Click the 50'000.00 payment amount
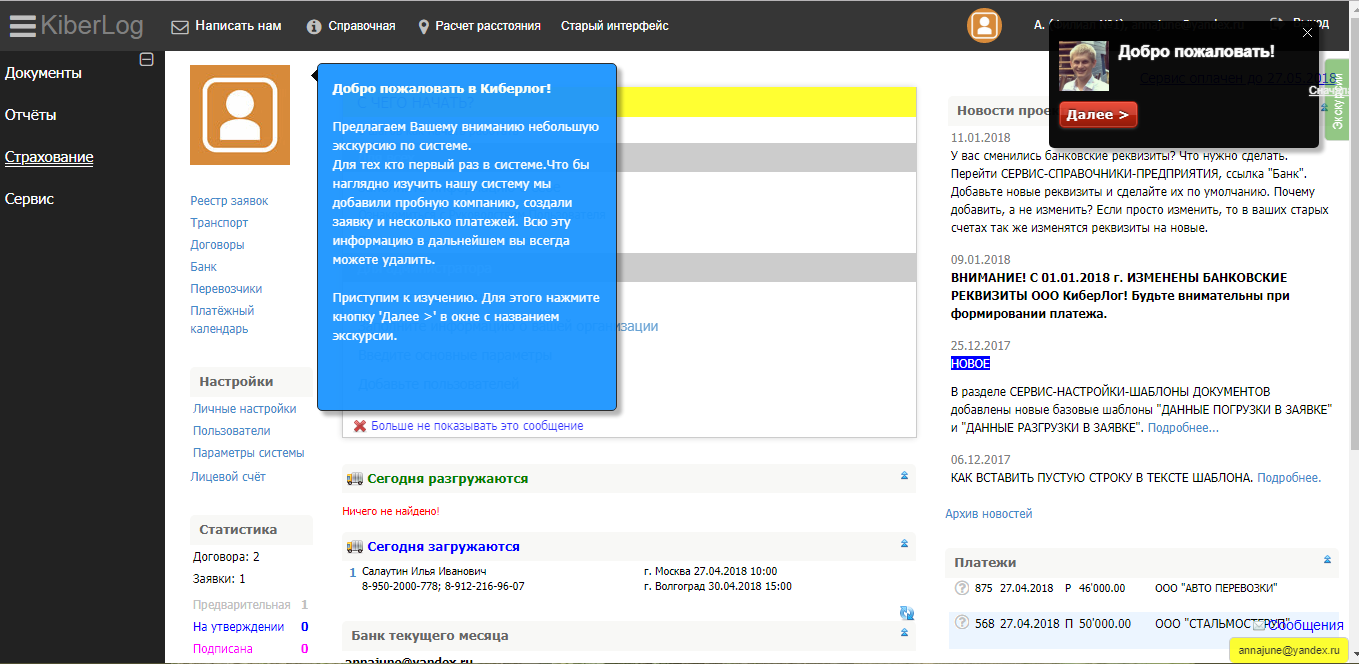Screen dimensions: 1359x664 pyautogui.click(x=1105, y=623)
